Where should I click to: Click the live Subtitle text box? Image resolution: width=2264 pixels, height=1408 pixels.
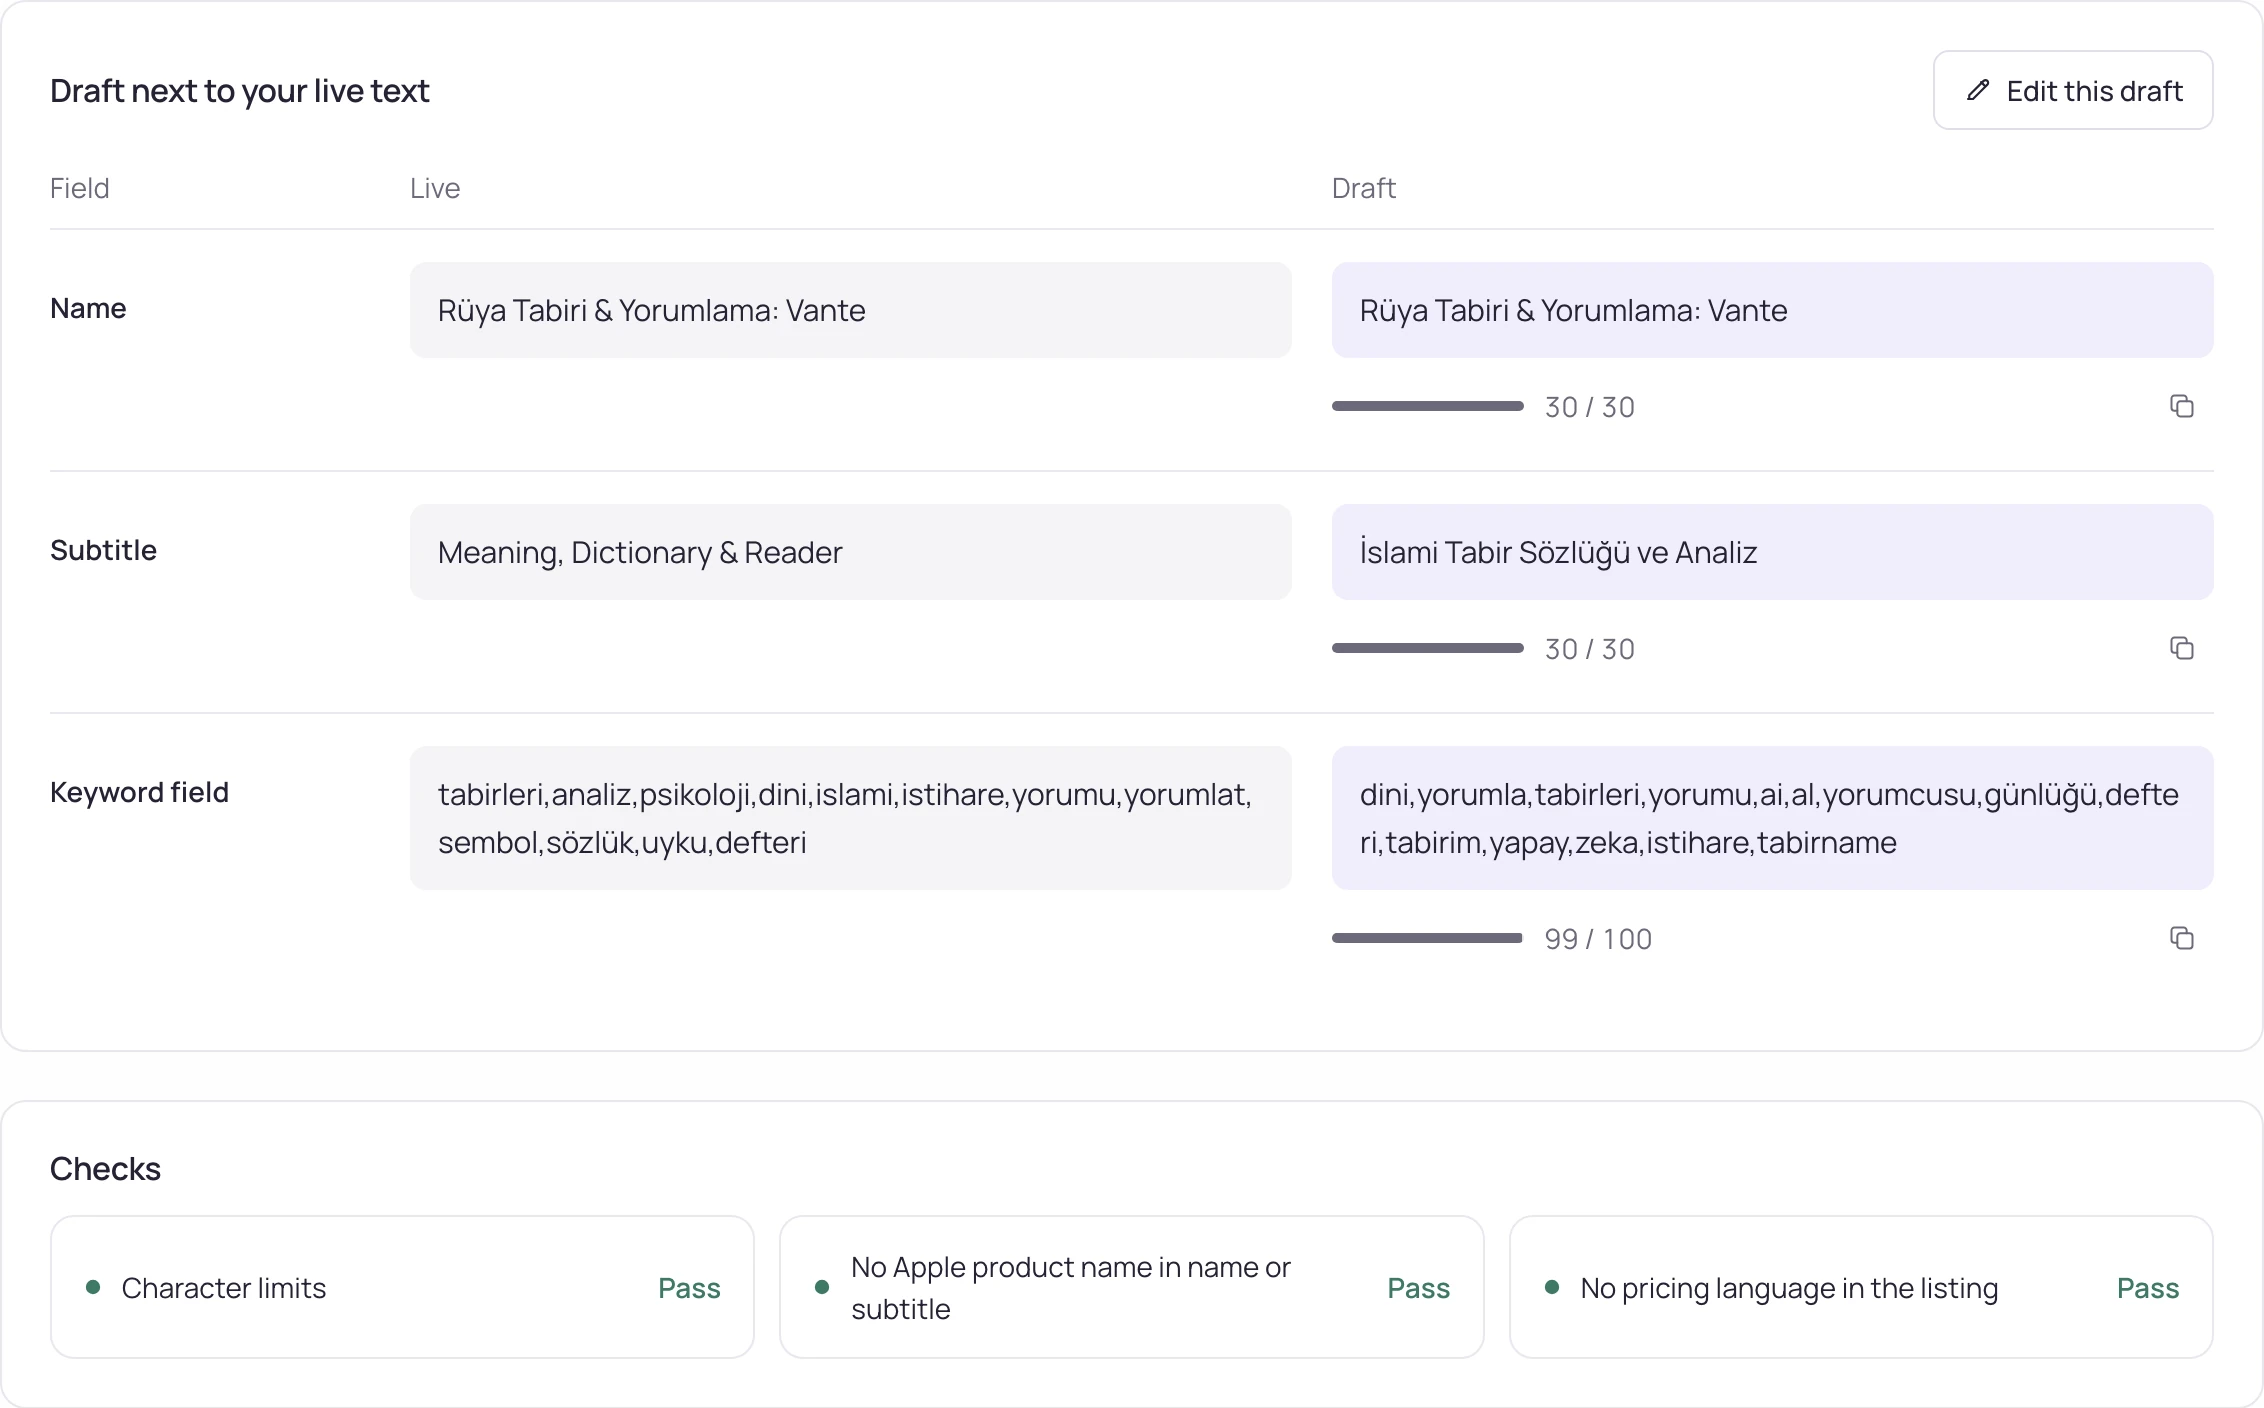[850, 552]
